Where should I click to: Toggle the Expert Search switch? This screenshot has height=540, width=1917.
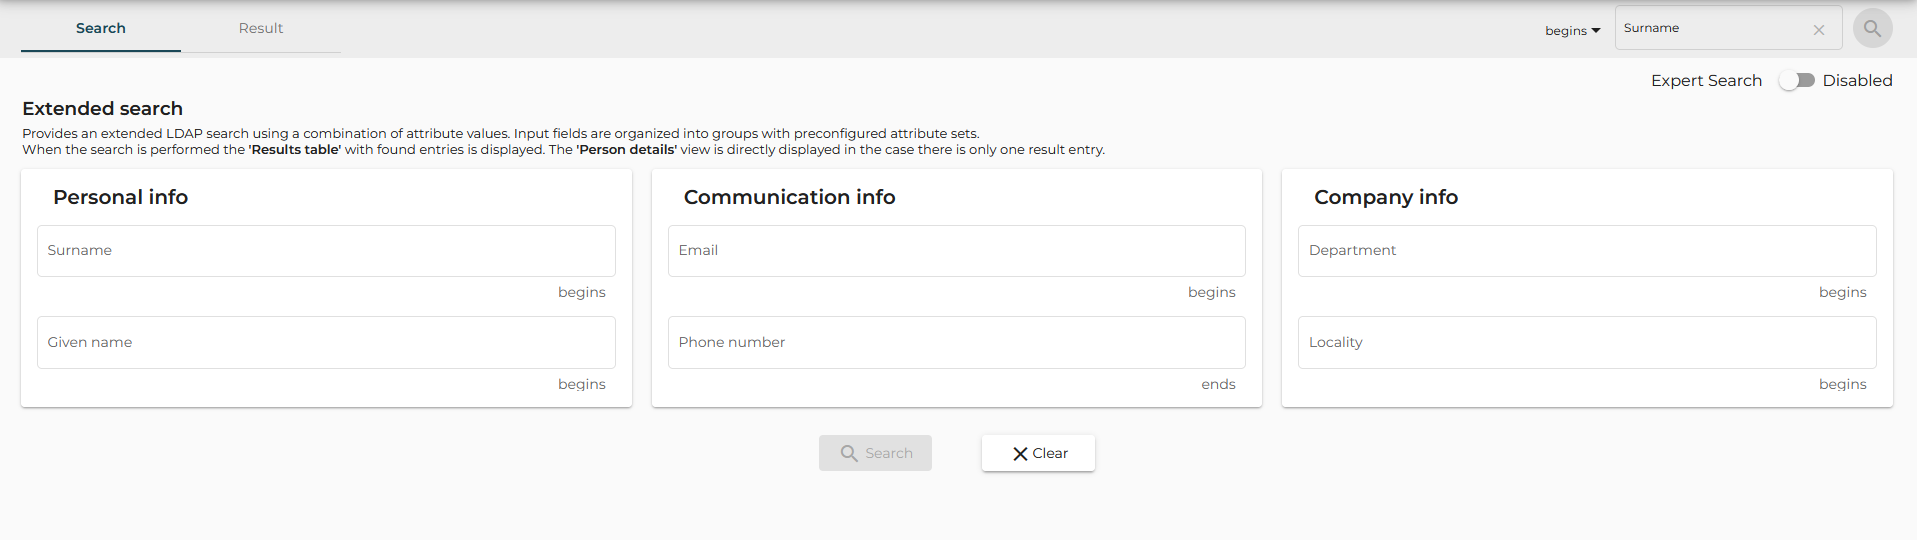coord(1796,81)
